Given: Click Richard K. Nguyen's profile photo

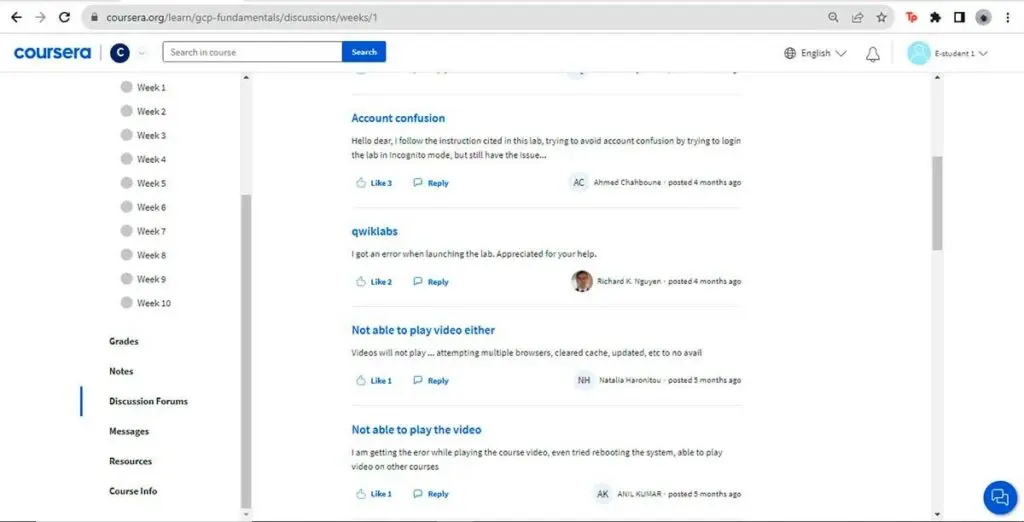Looking at the screenshot, I should [582, 281].
